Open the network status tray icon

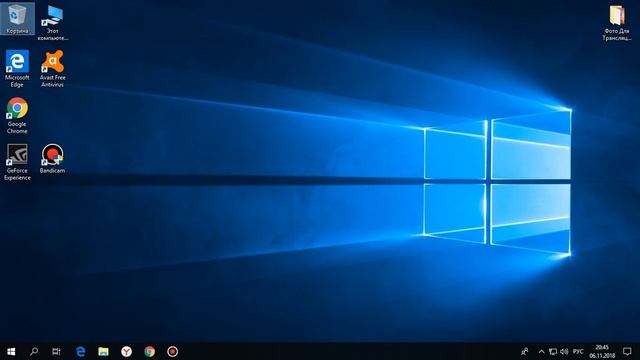click(x=553, y=351)
